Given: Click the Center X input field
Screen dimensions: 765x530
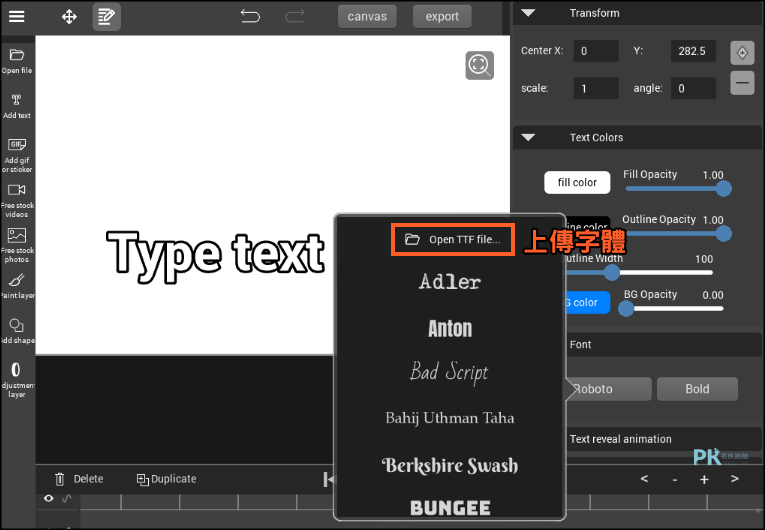Looking at the screenshot, I should pos(596,51).
